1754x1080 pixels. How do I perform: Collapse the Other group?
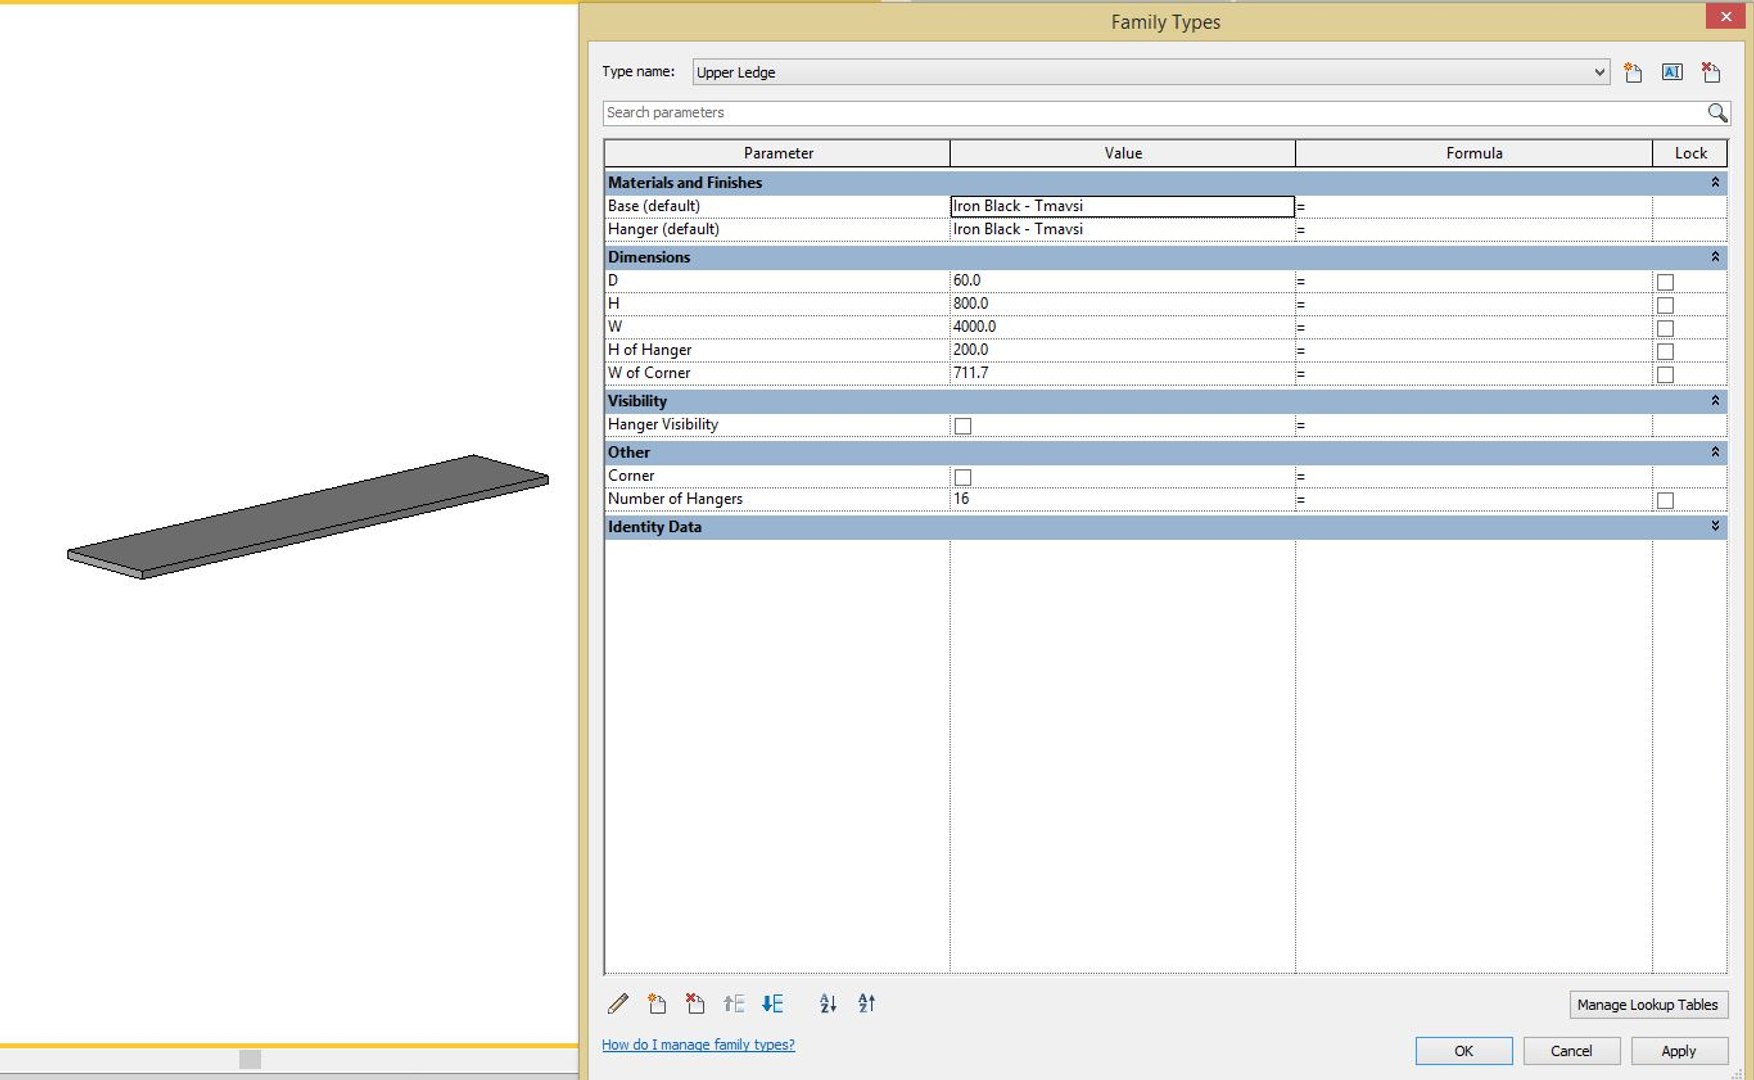(x=1715, y=452)
